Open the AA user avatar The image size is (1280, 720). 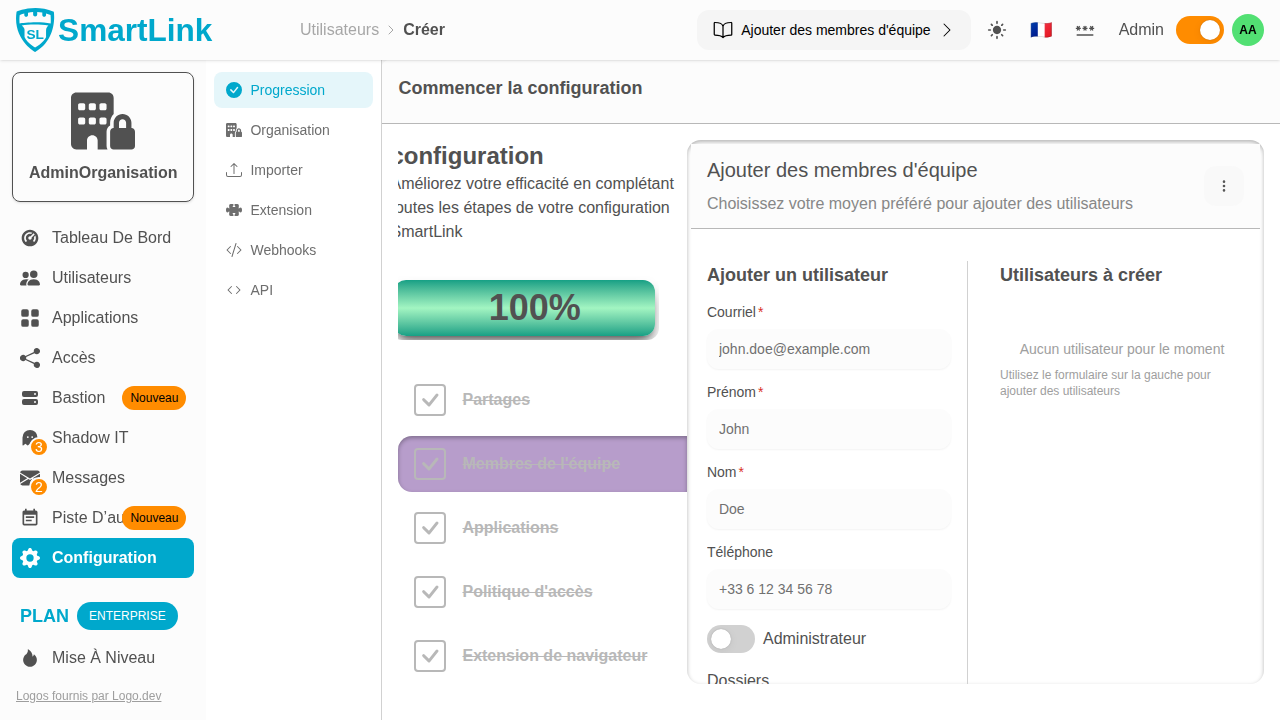(x=1248, y=30)
